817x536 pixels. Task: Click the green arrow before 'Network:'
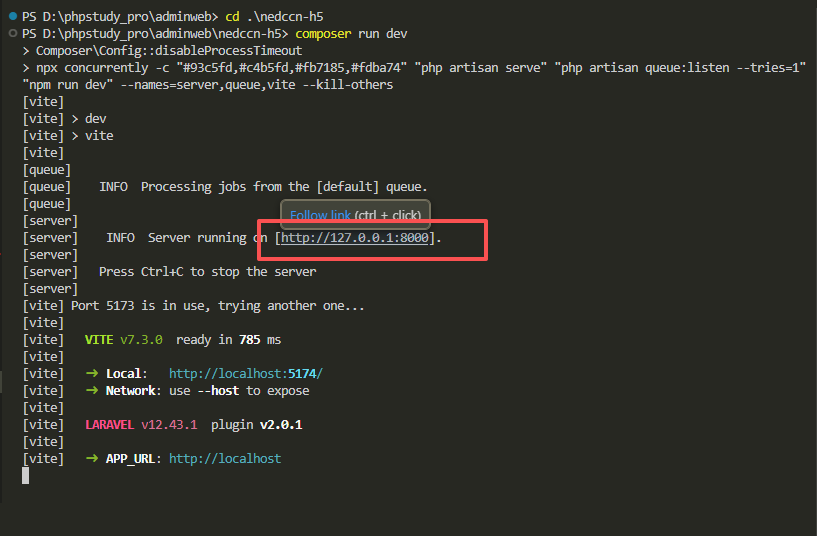click(92, 390)
